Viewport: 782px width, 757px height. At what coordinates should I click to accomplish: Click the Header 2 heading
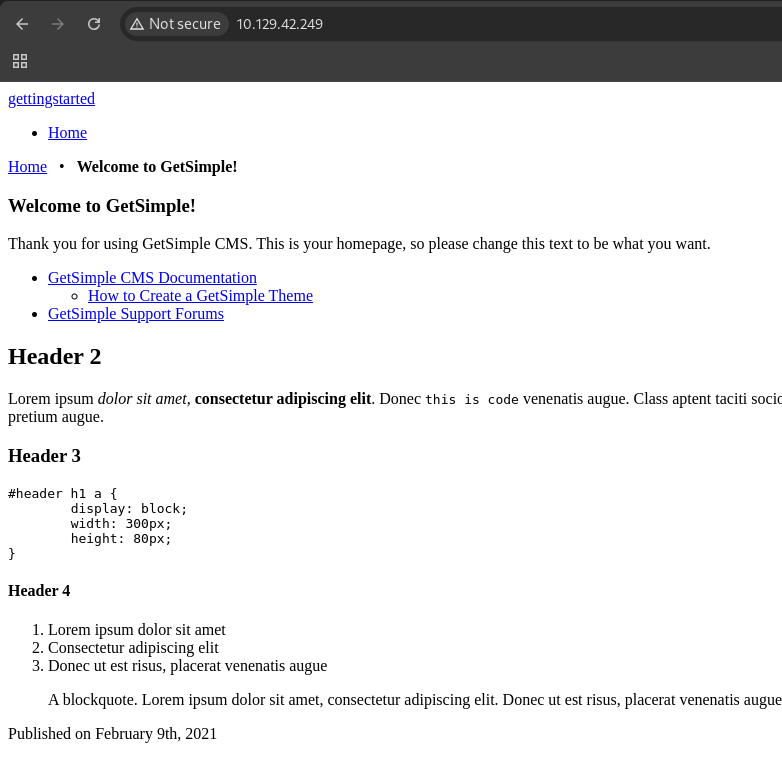pos(54,357)
